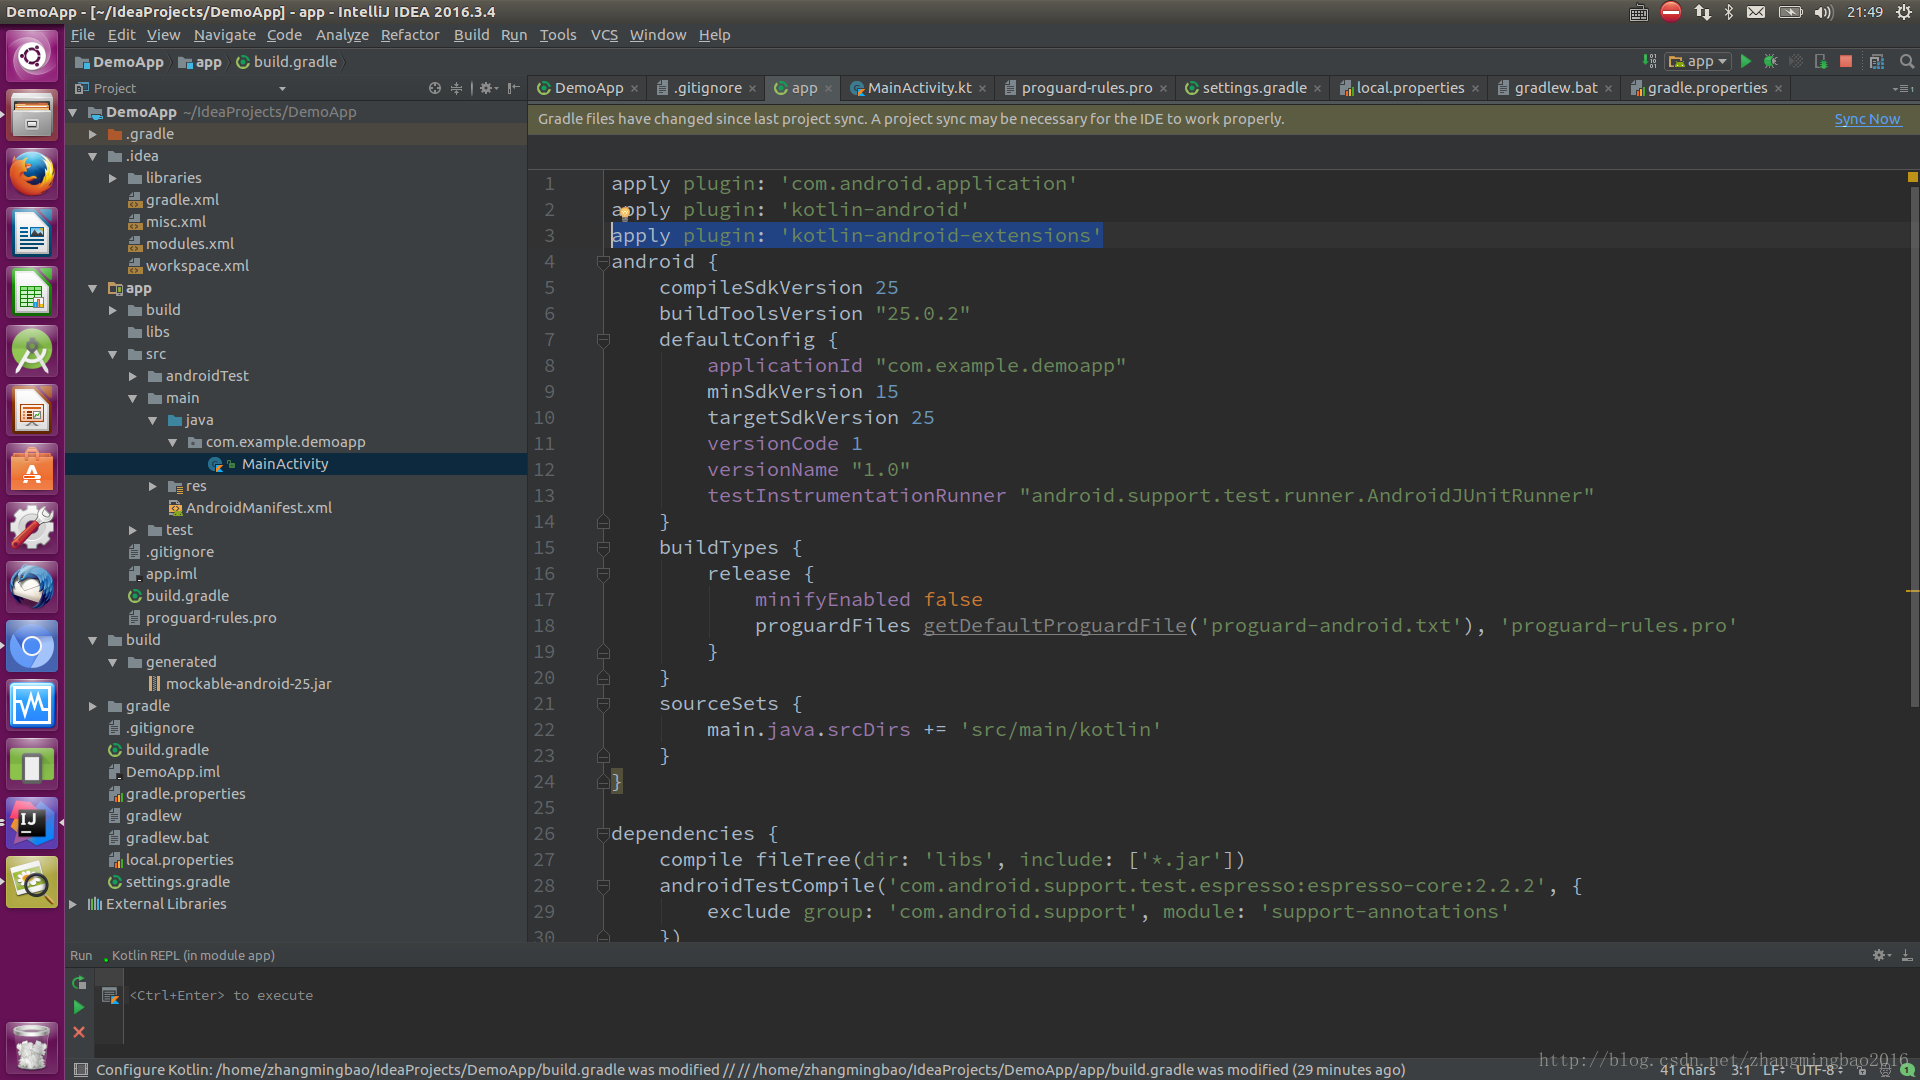Viewport: 1920px width, 1080px height.
Task: Open the Refactor menu
Action: [410, 35]
